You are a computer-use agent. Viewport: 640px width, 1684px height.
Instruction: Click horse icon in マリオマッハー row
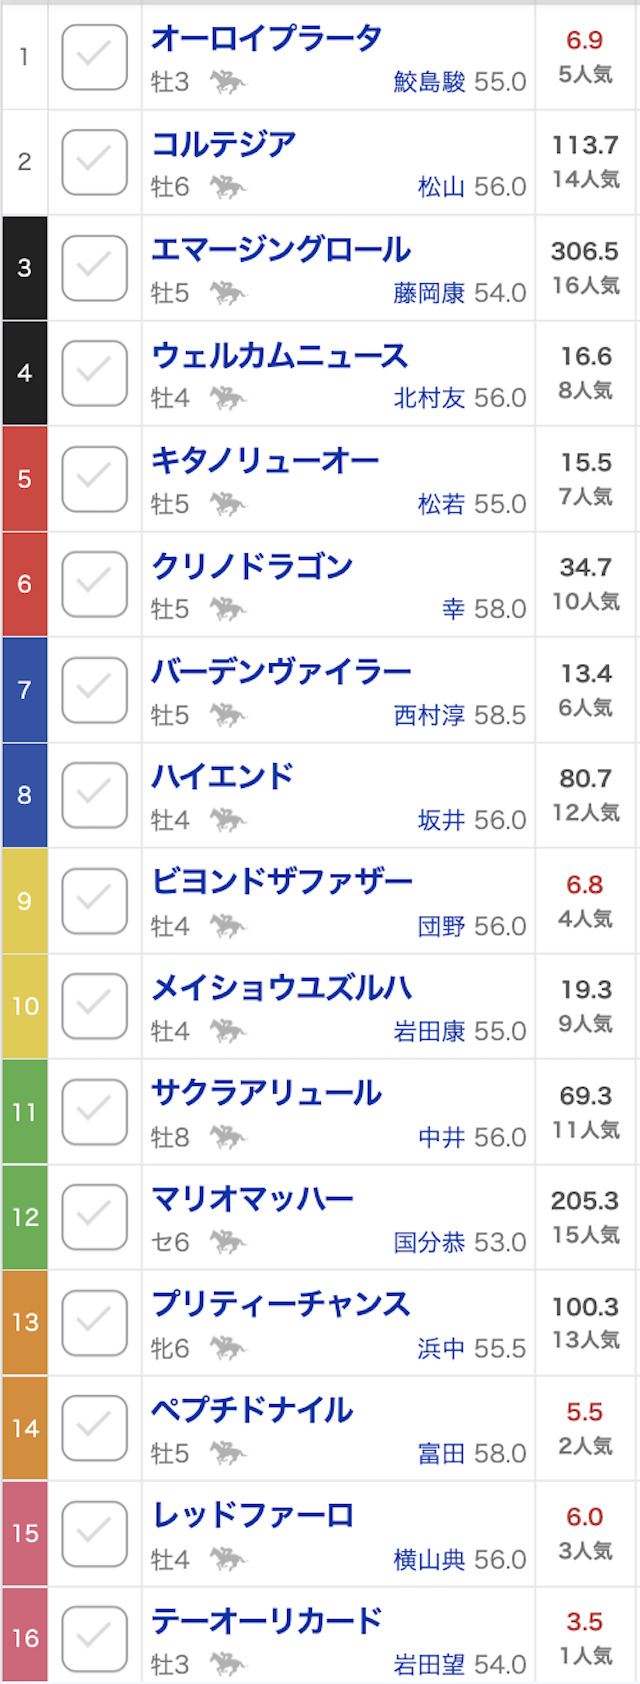tap(228, 1242)
